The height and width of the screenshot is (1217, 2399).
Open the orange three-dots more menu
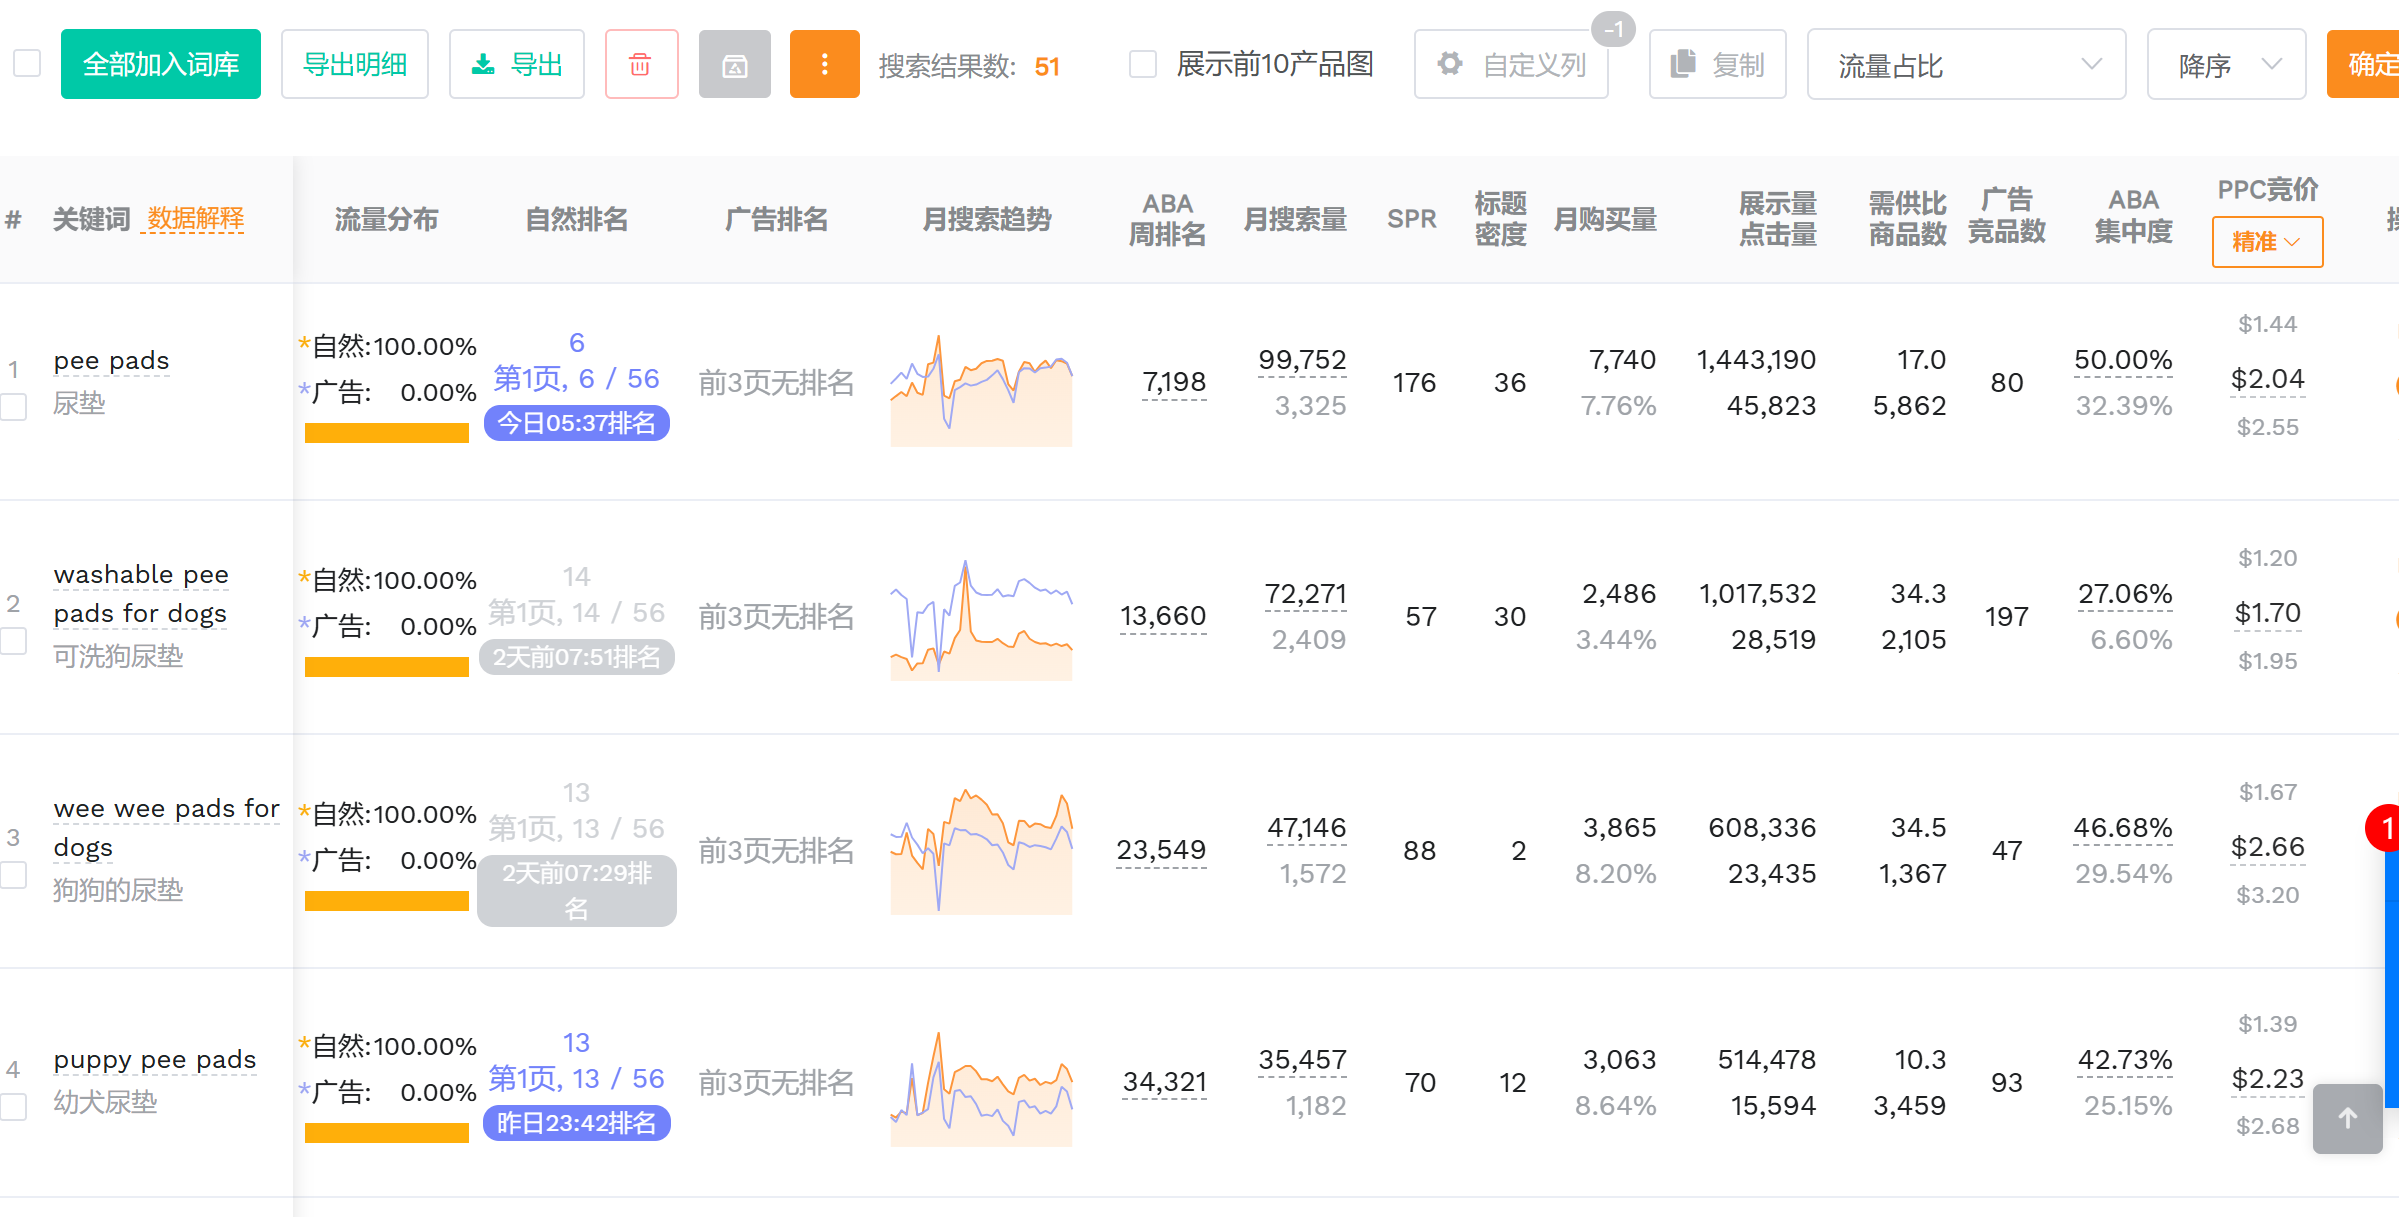pyautogui.click(x=824, y=65)
